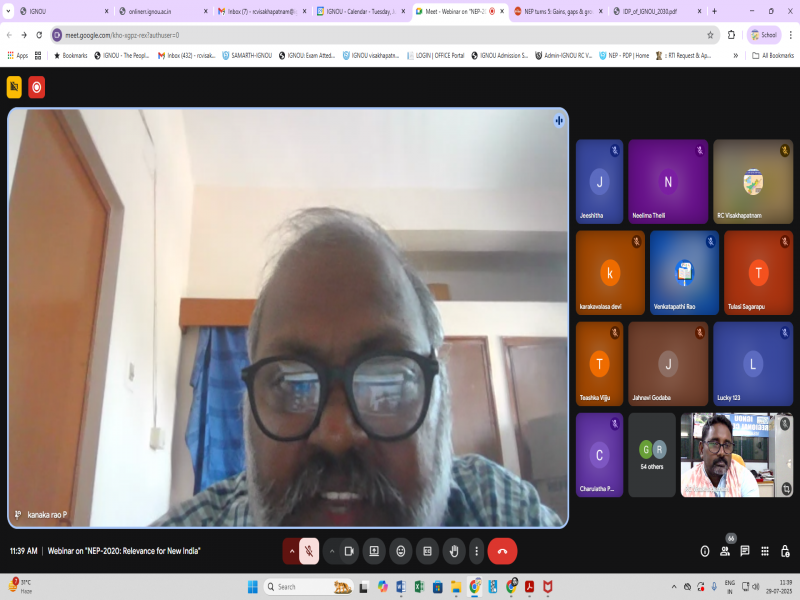
Task: Select the RC Visakhapatnam participant tile
Action: click(x=753, y=182)
